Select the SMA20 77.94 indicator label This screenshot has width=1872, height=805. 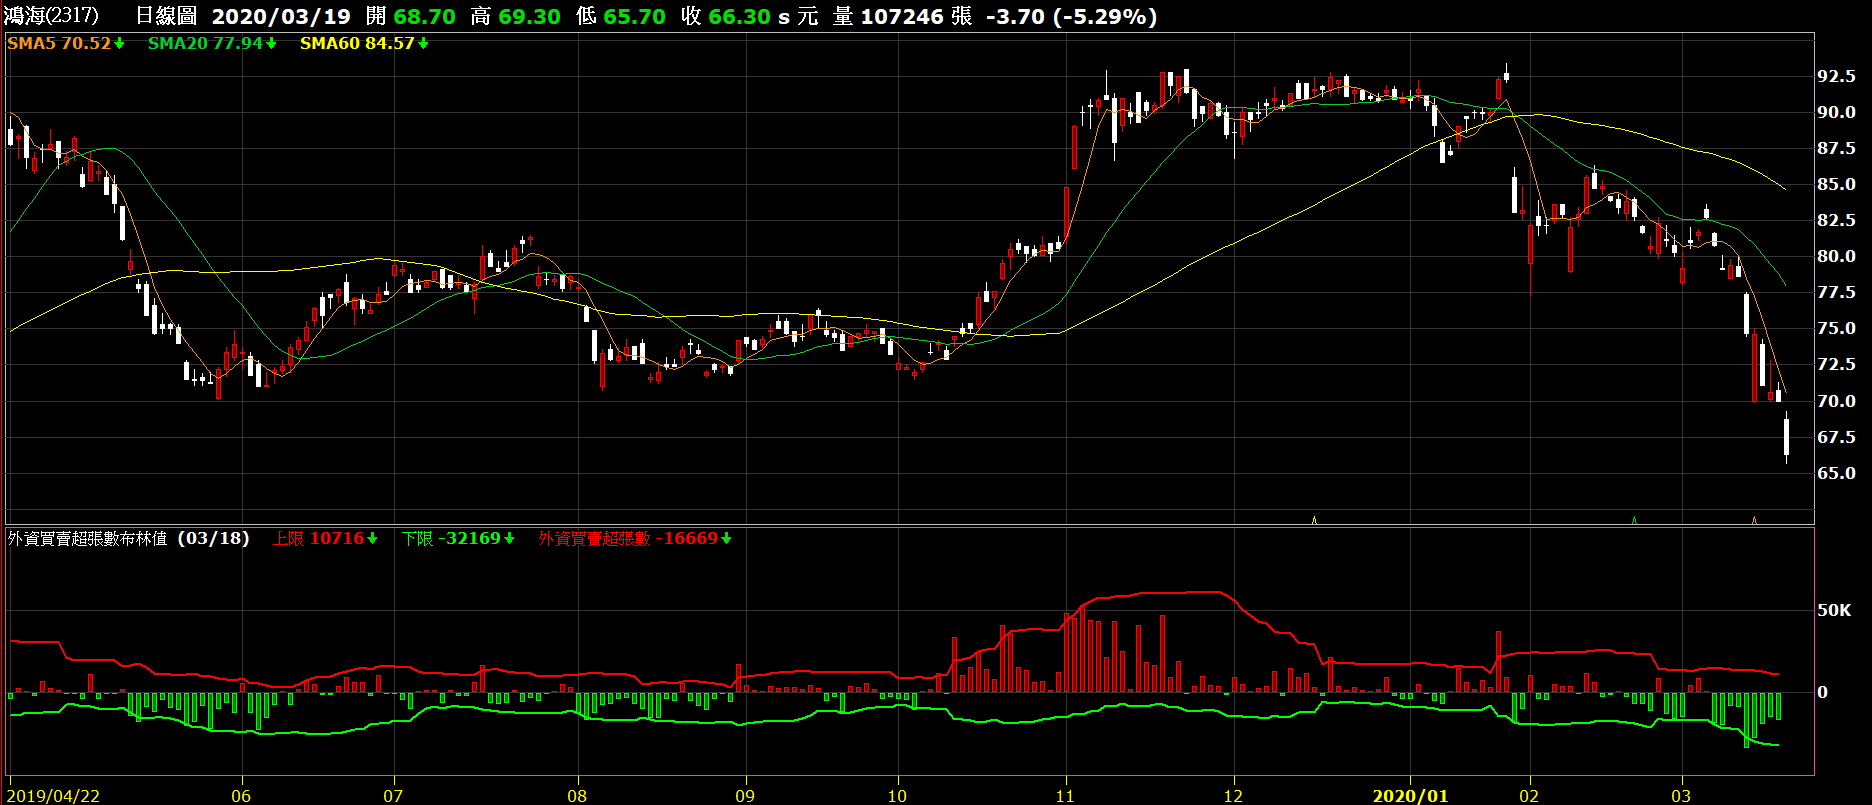(x=205, y=44)
